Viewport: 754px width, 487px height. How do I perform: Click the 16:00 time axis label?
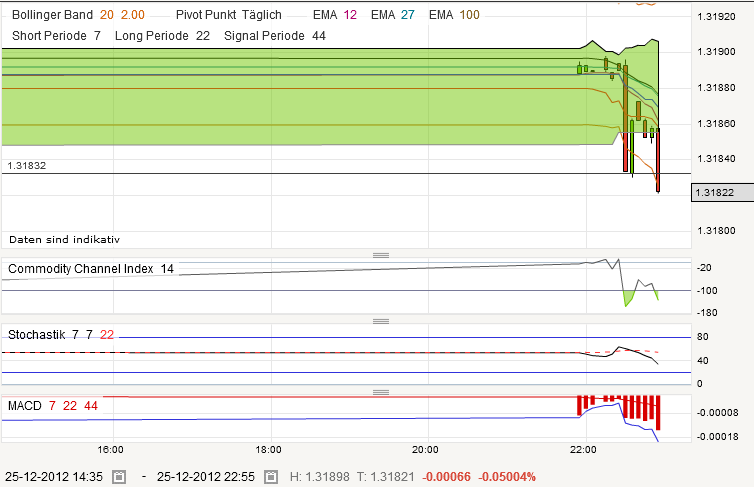(111, 450)
